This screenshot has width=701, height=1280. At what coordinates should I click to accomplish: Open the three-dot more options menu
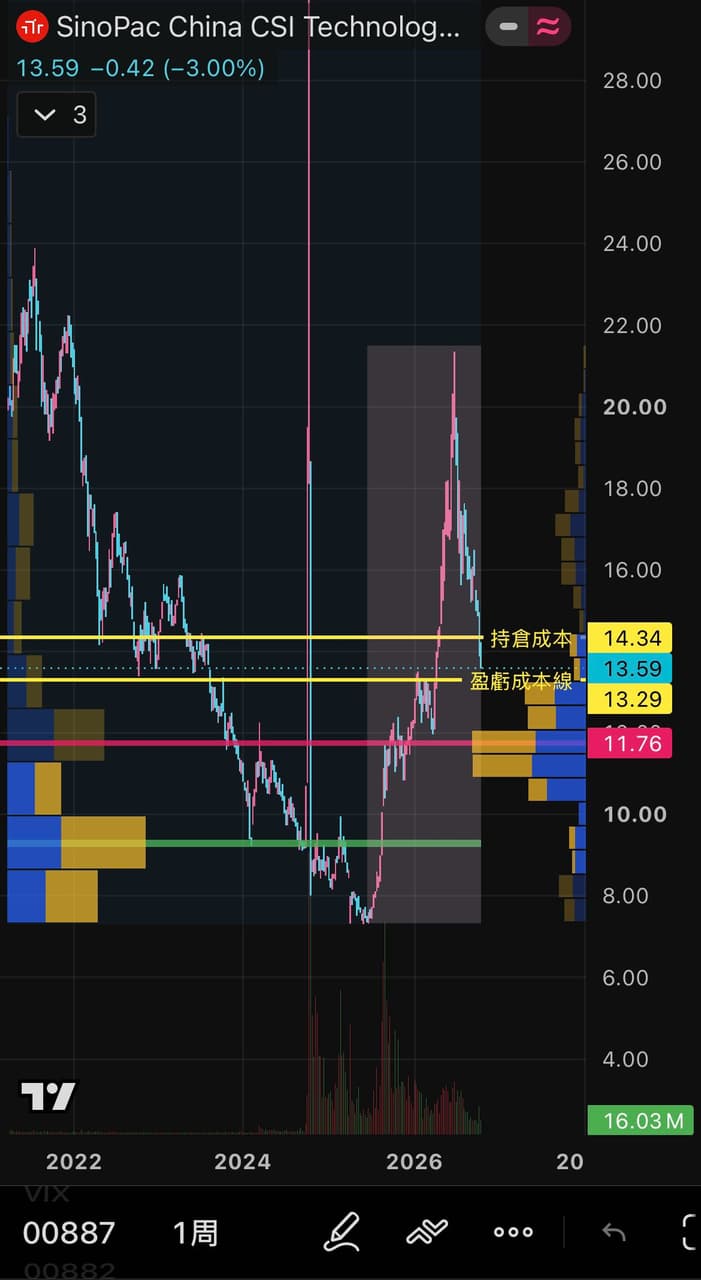click(x=513, y=1232)
